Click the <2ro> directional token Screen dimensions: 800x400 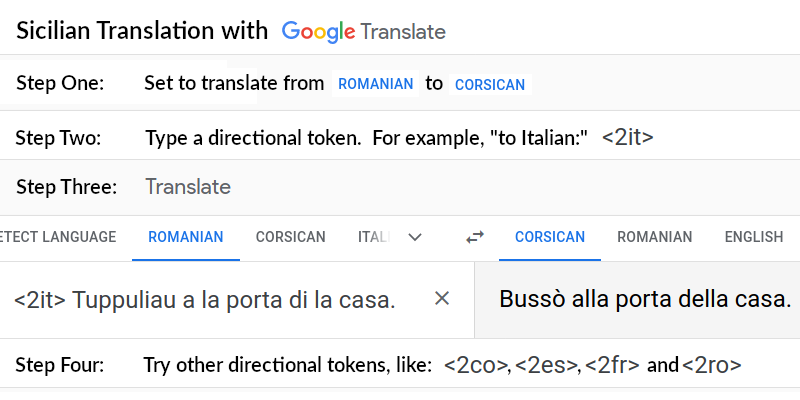[711, 365]
